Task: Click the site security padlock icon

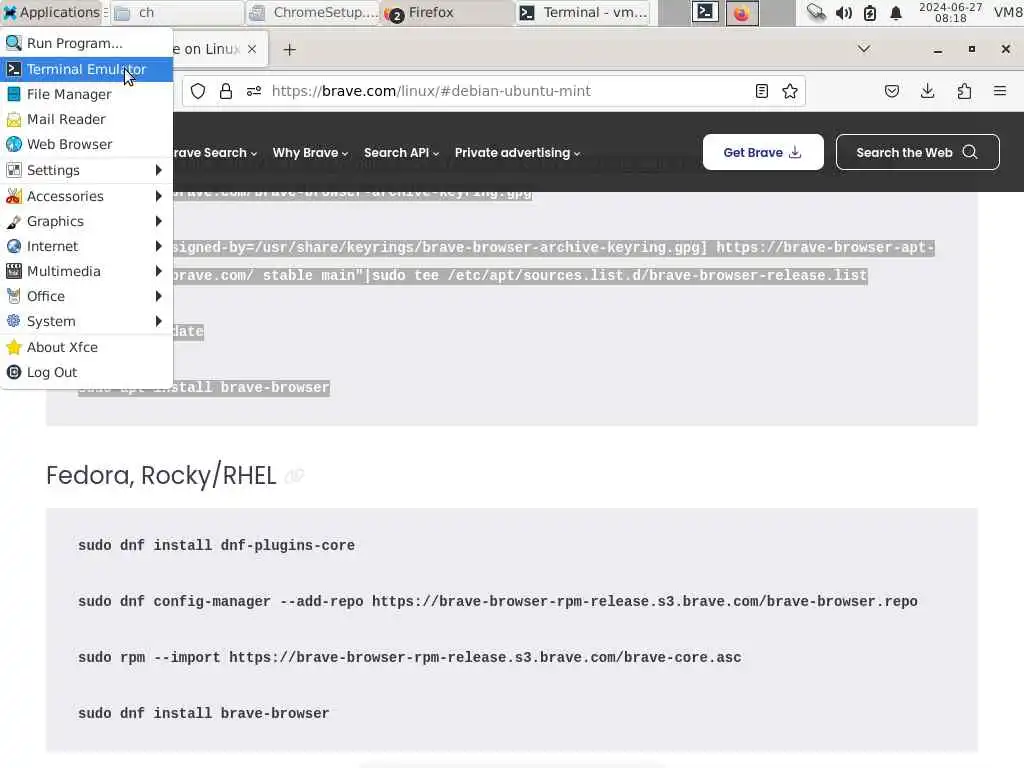Action: click(x=226, y=91)
